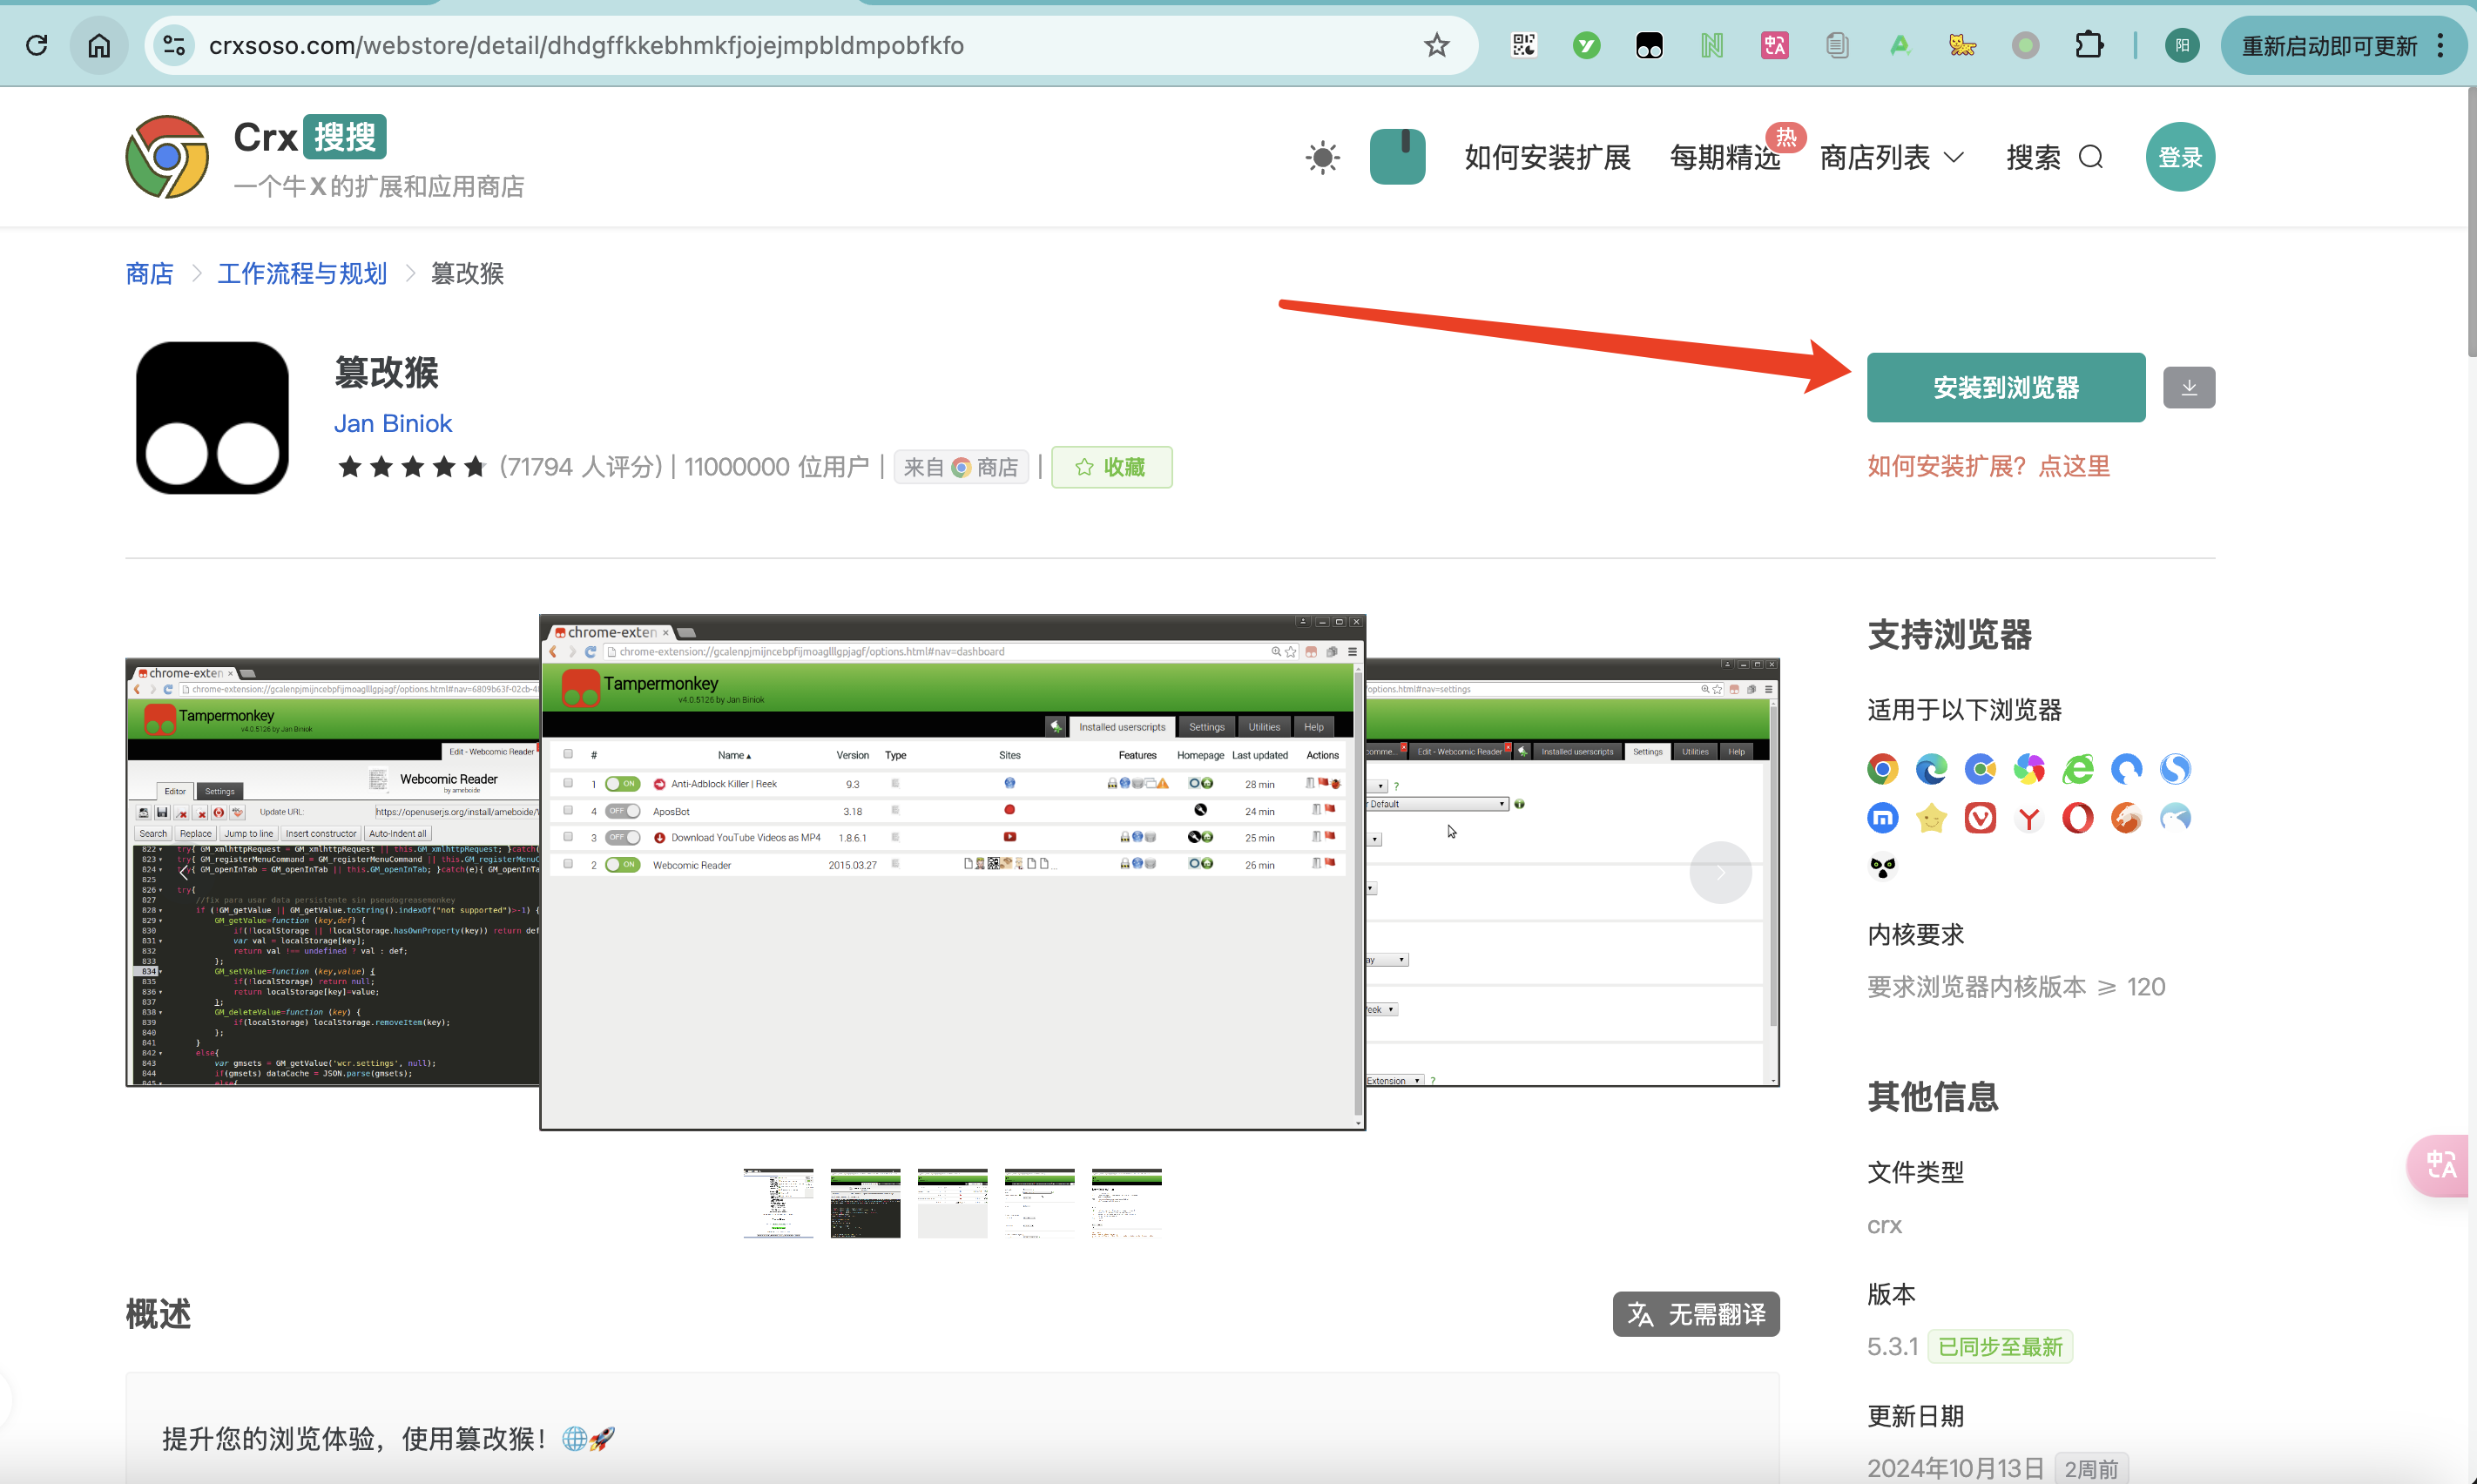Image resolution: width=2477 pixels, height=1484 pixels.
Task: Select the second screenshot thumbnail
Action: pos(865,1203)
